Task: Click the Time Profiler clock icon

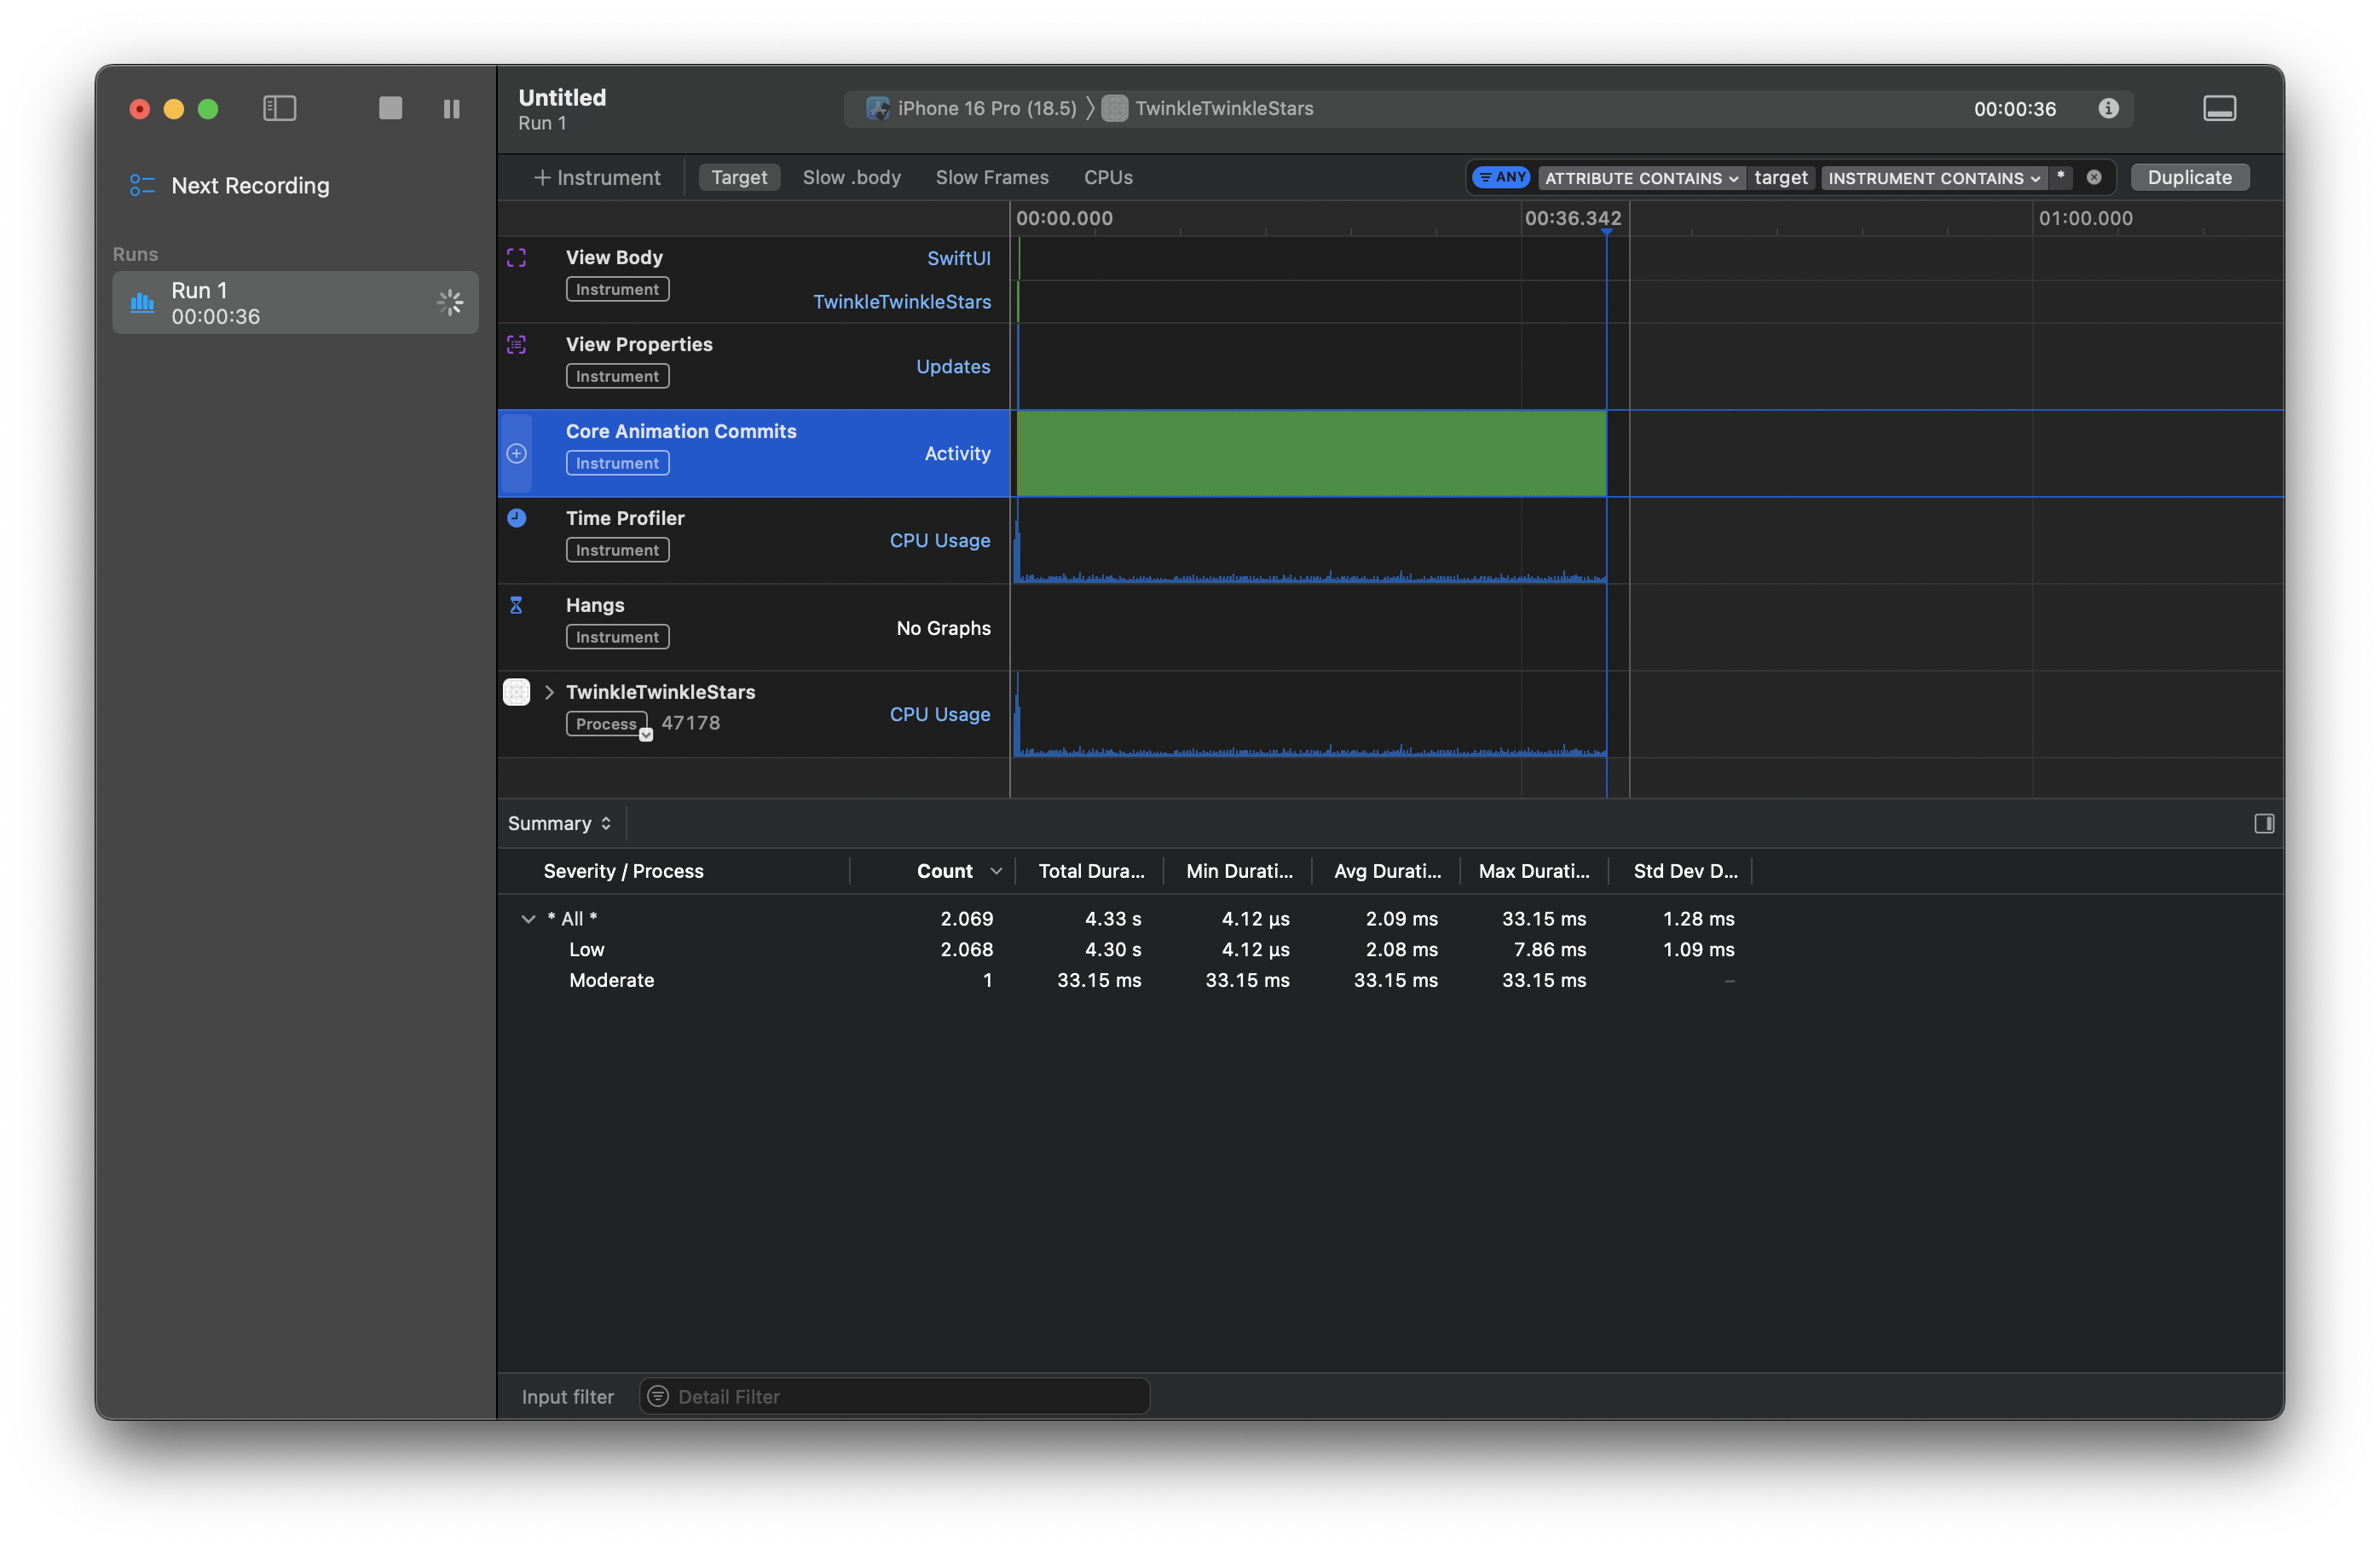Action: click(516, 518)
